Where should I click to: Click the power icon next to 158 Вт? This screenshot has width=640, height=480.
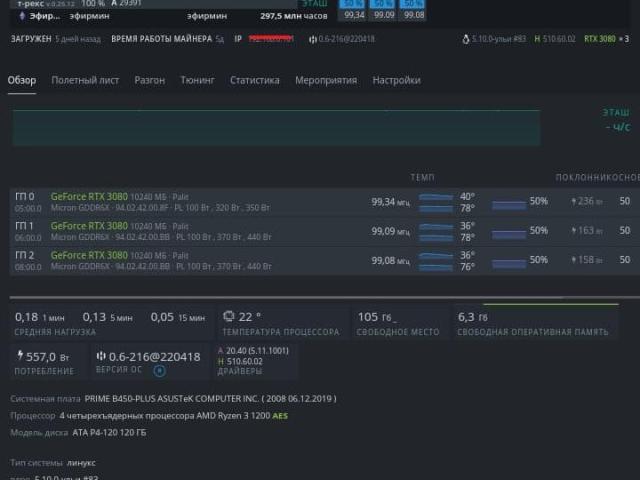(x=573, y=259)
